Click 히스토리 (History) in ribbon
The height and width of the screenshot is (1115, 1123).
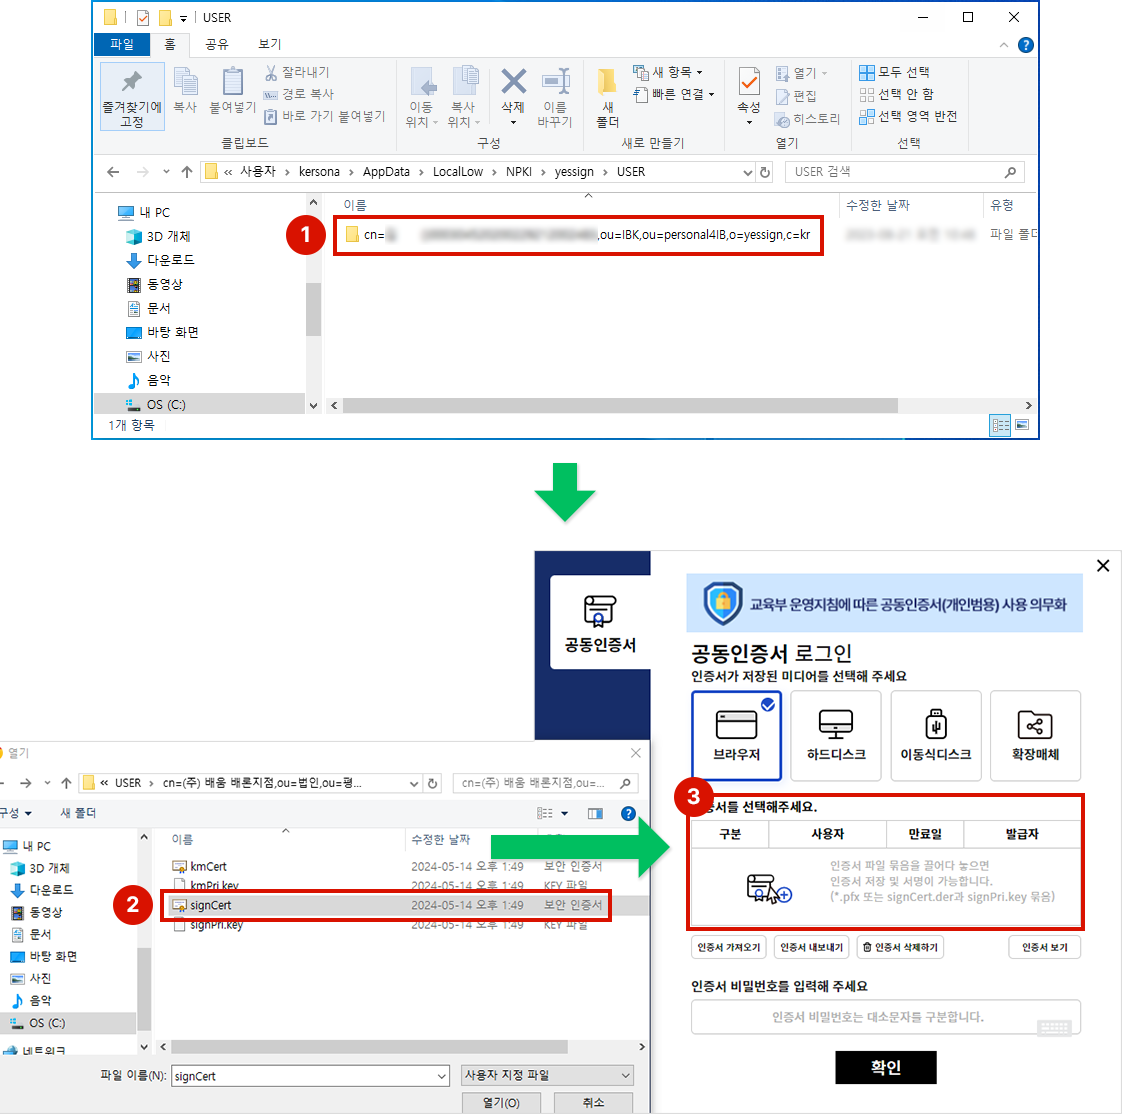[808, 119]
